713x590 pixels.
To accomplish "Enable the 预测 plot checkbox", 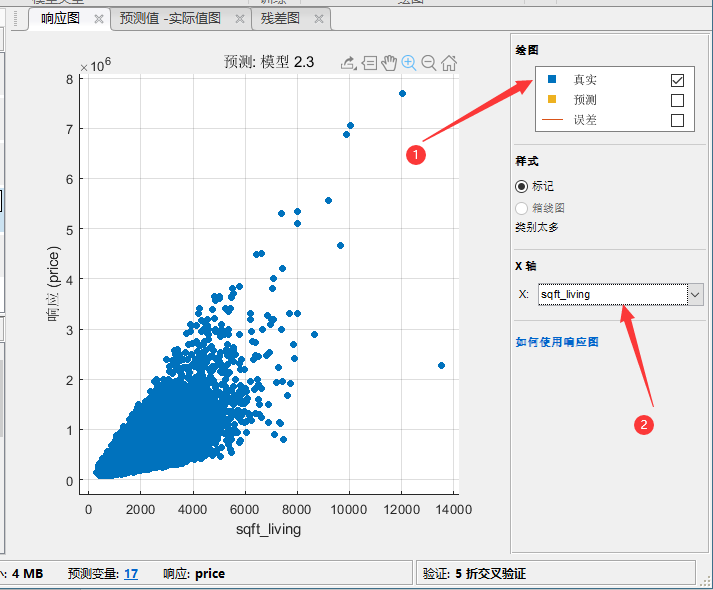I will (677, 100).
